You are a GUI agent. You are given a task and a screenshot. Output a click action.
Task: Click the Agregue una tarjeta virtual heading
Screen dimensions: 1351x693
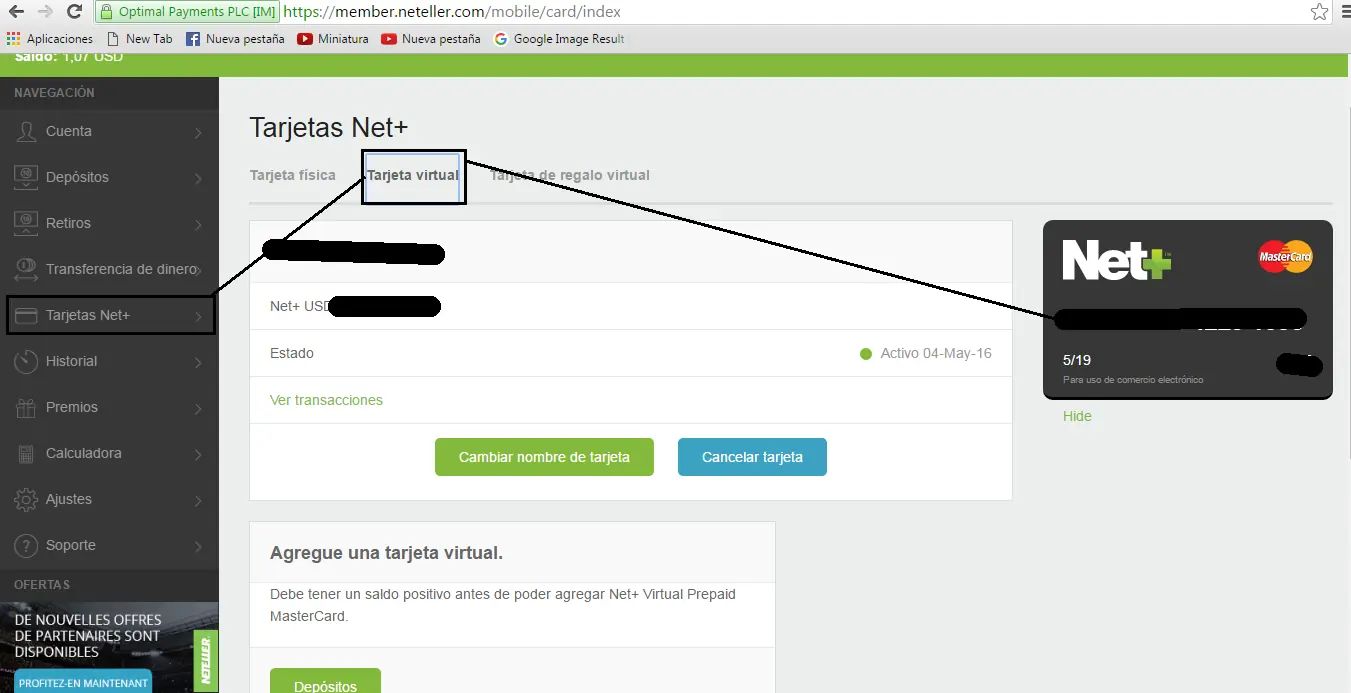point(386,553)
